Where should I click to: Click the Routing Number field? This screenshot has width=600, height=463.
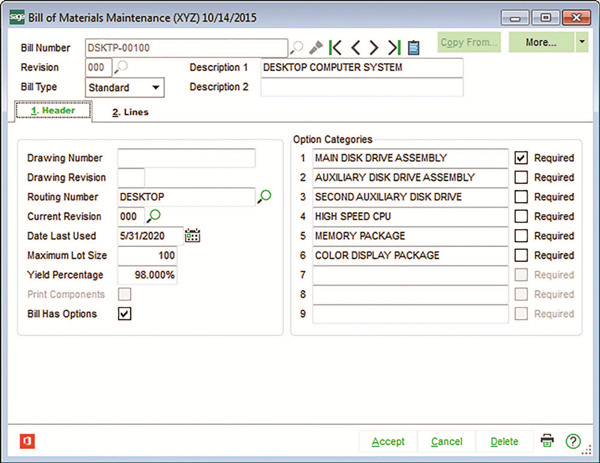(186, 197)
